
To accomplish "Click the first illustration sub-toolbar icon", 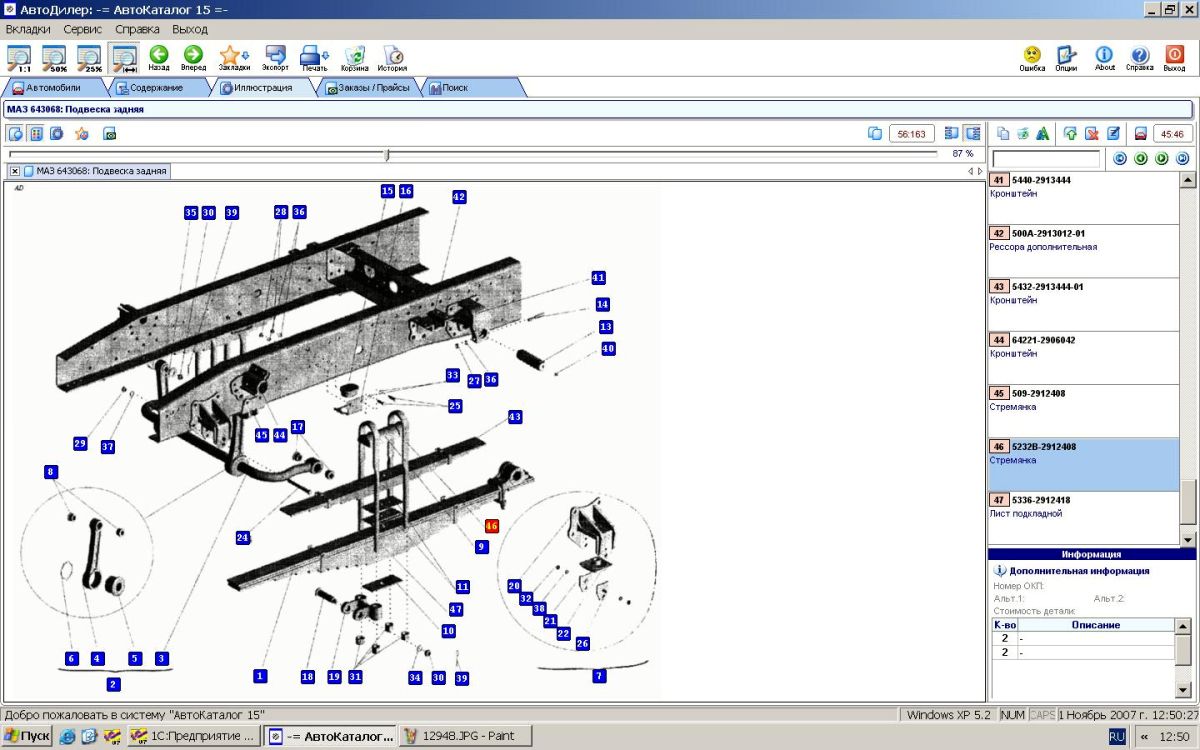I will click(x=16, y=133).
